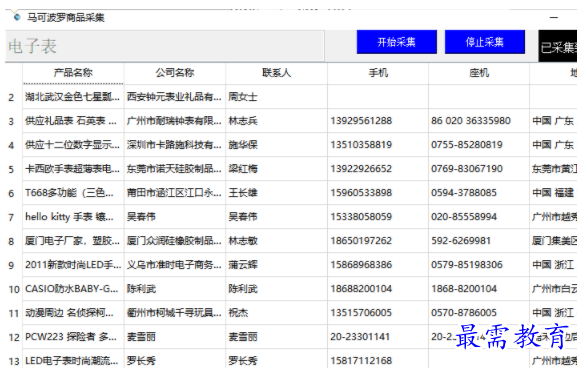
Task: Select phone cell 15868968386
Action: tap(378, 265)
